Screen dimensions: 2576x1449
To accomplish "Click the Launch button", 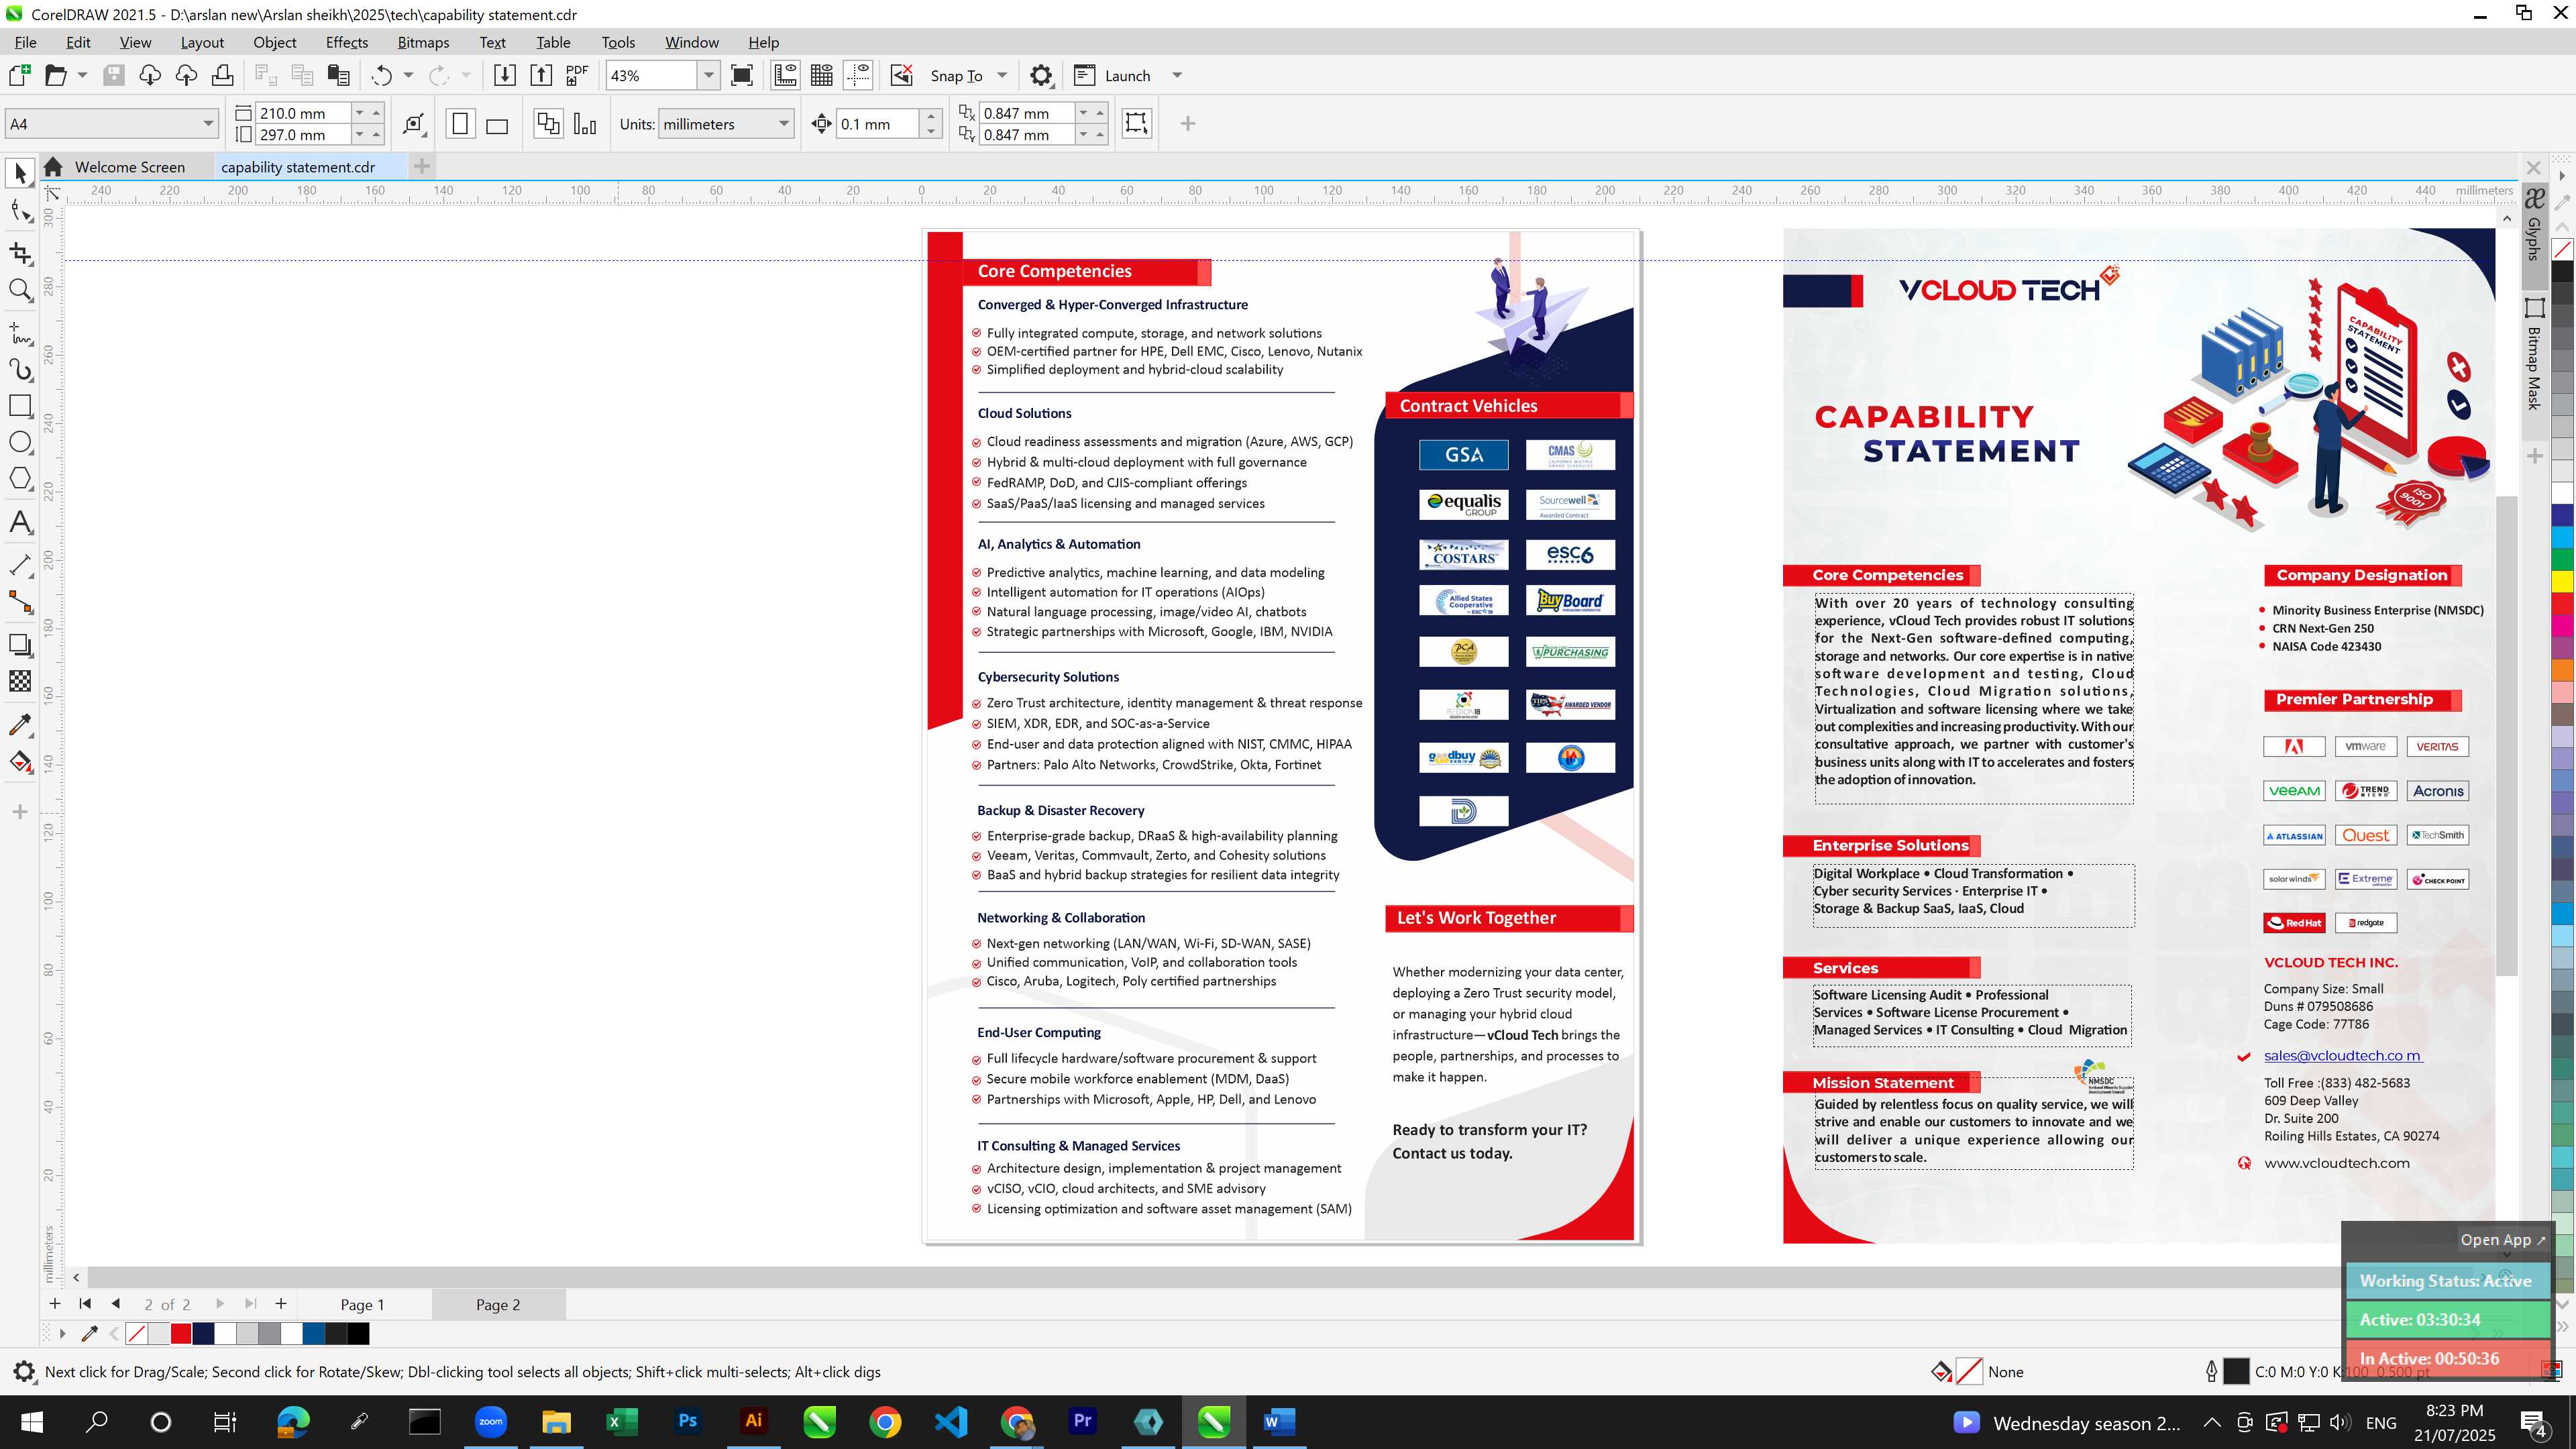I will click(1113, 76).
